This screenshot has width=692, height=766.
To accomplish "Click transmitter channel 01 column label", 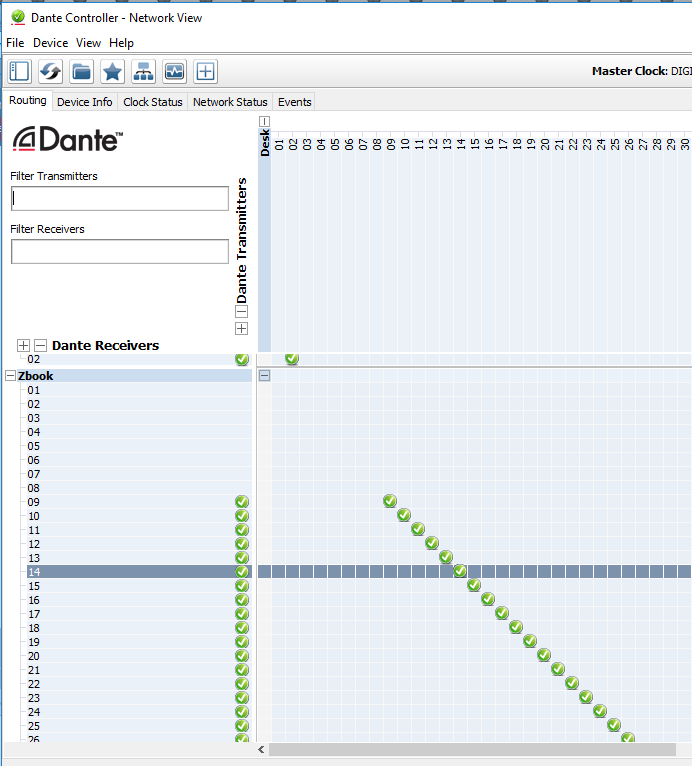I will (279, 144).
